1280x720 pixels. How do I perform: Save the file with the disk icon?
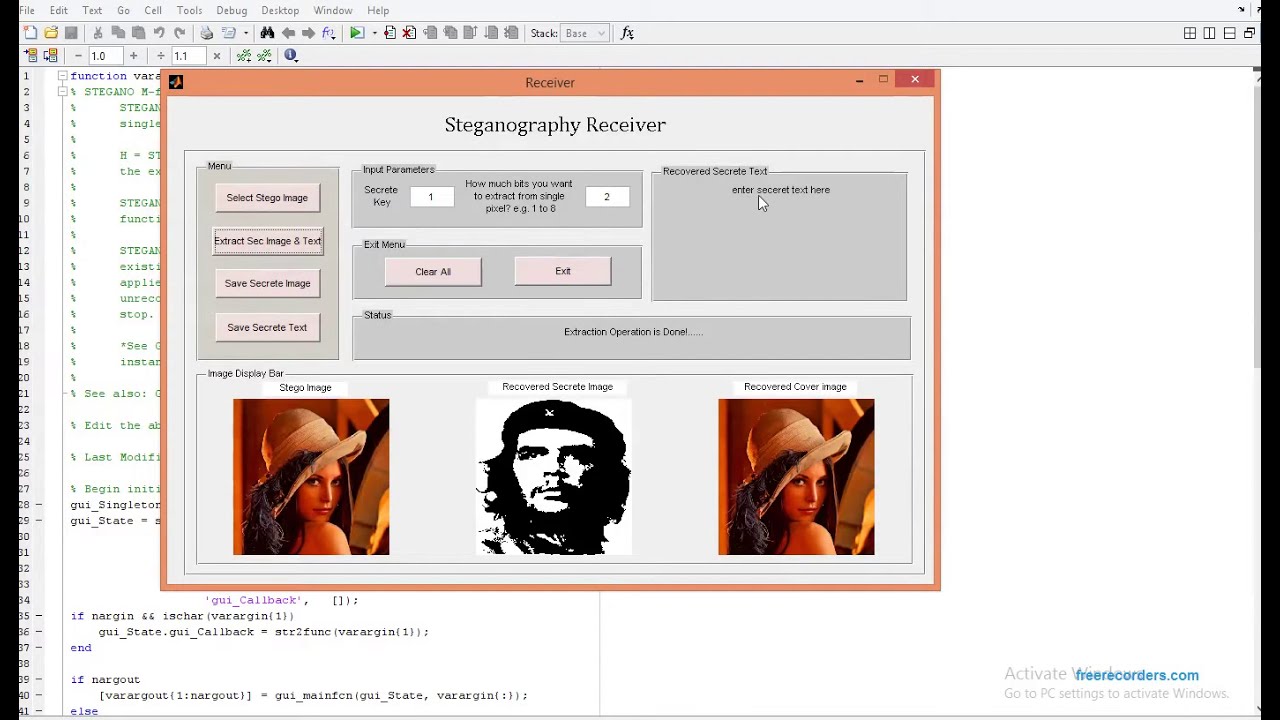71,33
